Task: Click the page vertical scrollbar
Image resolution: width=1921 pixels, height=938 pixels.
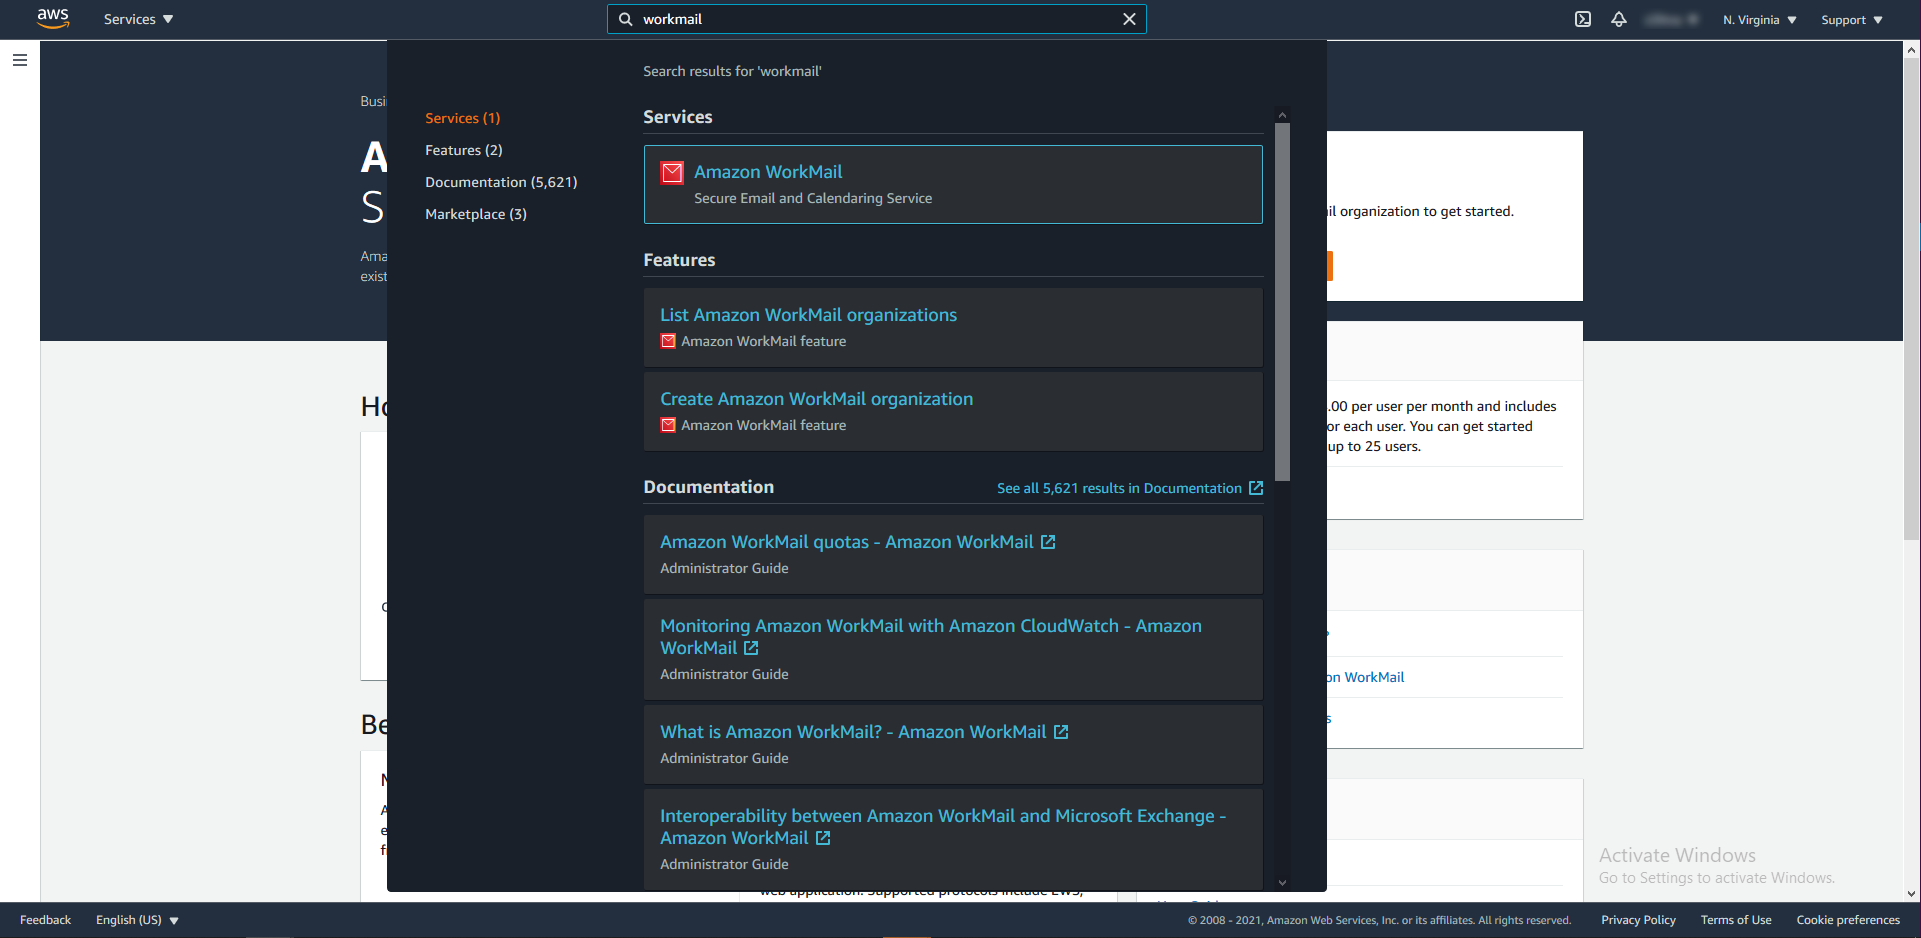Action: tap(1911, 298)
